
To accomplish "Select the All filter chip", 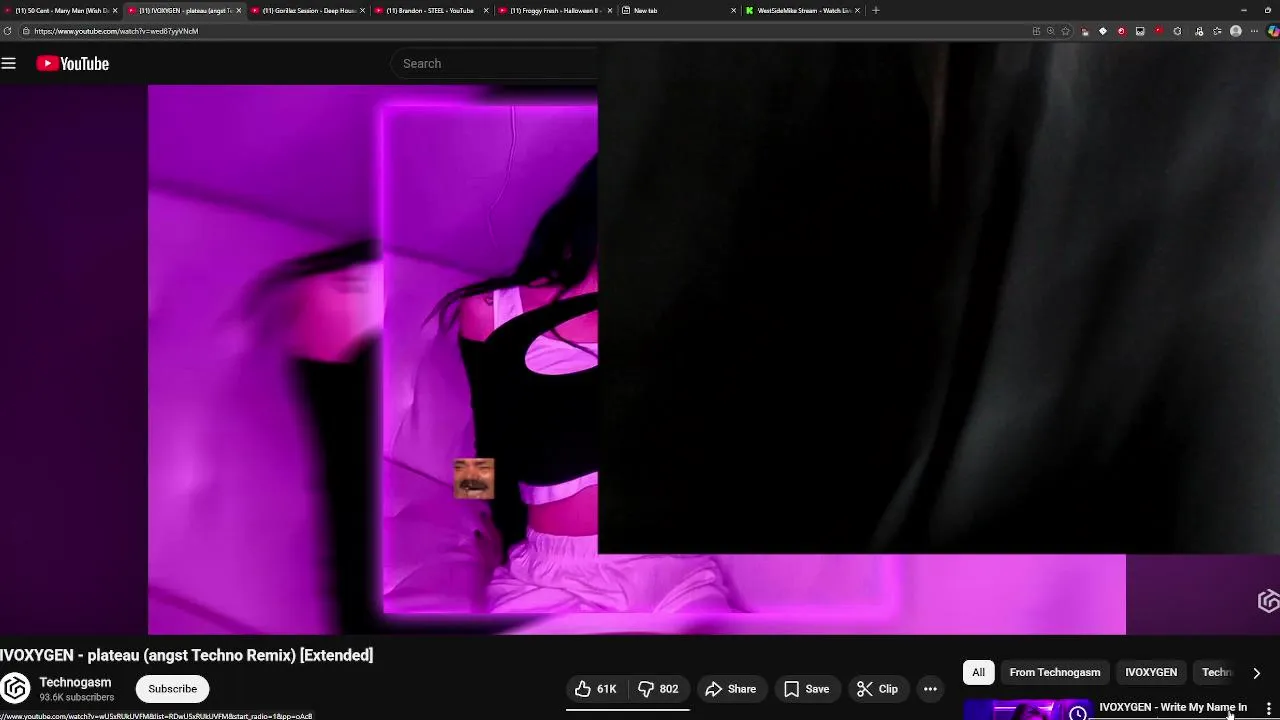I will coord(979,672).
